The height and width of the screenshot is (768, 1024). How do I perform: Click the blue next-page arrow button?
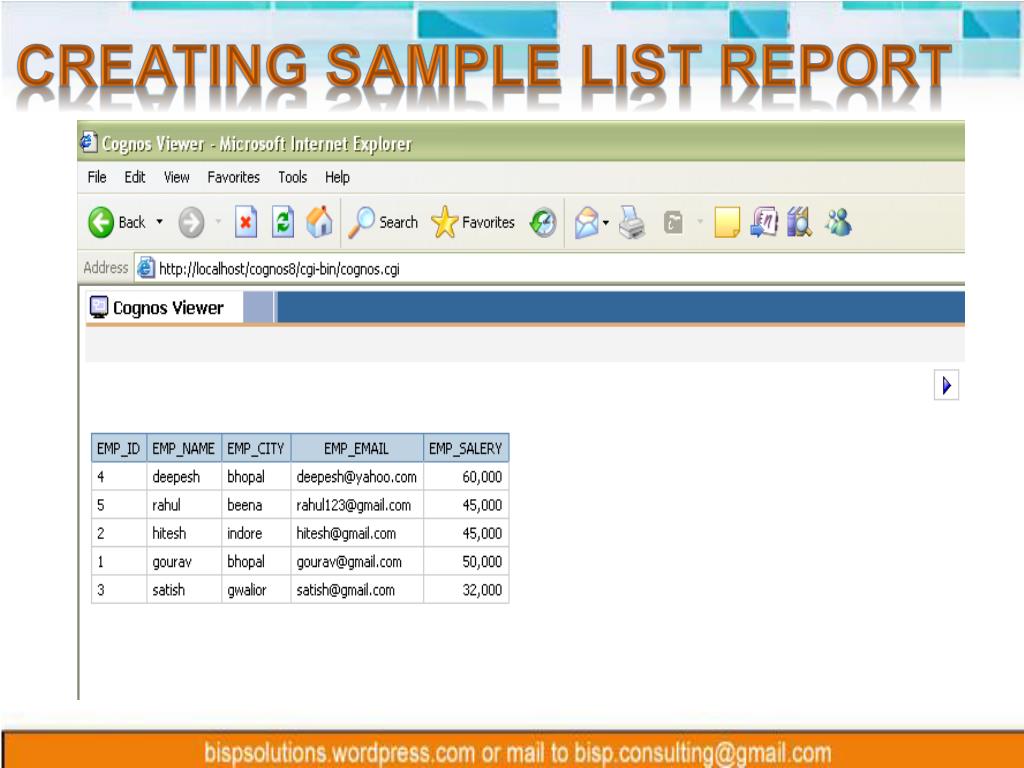point(946,385)
